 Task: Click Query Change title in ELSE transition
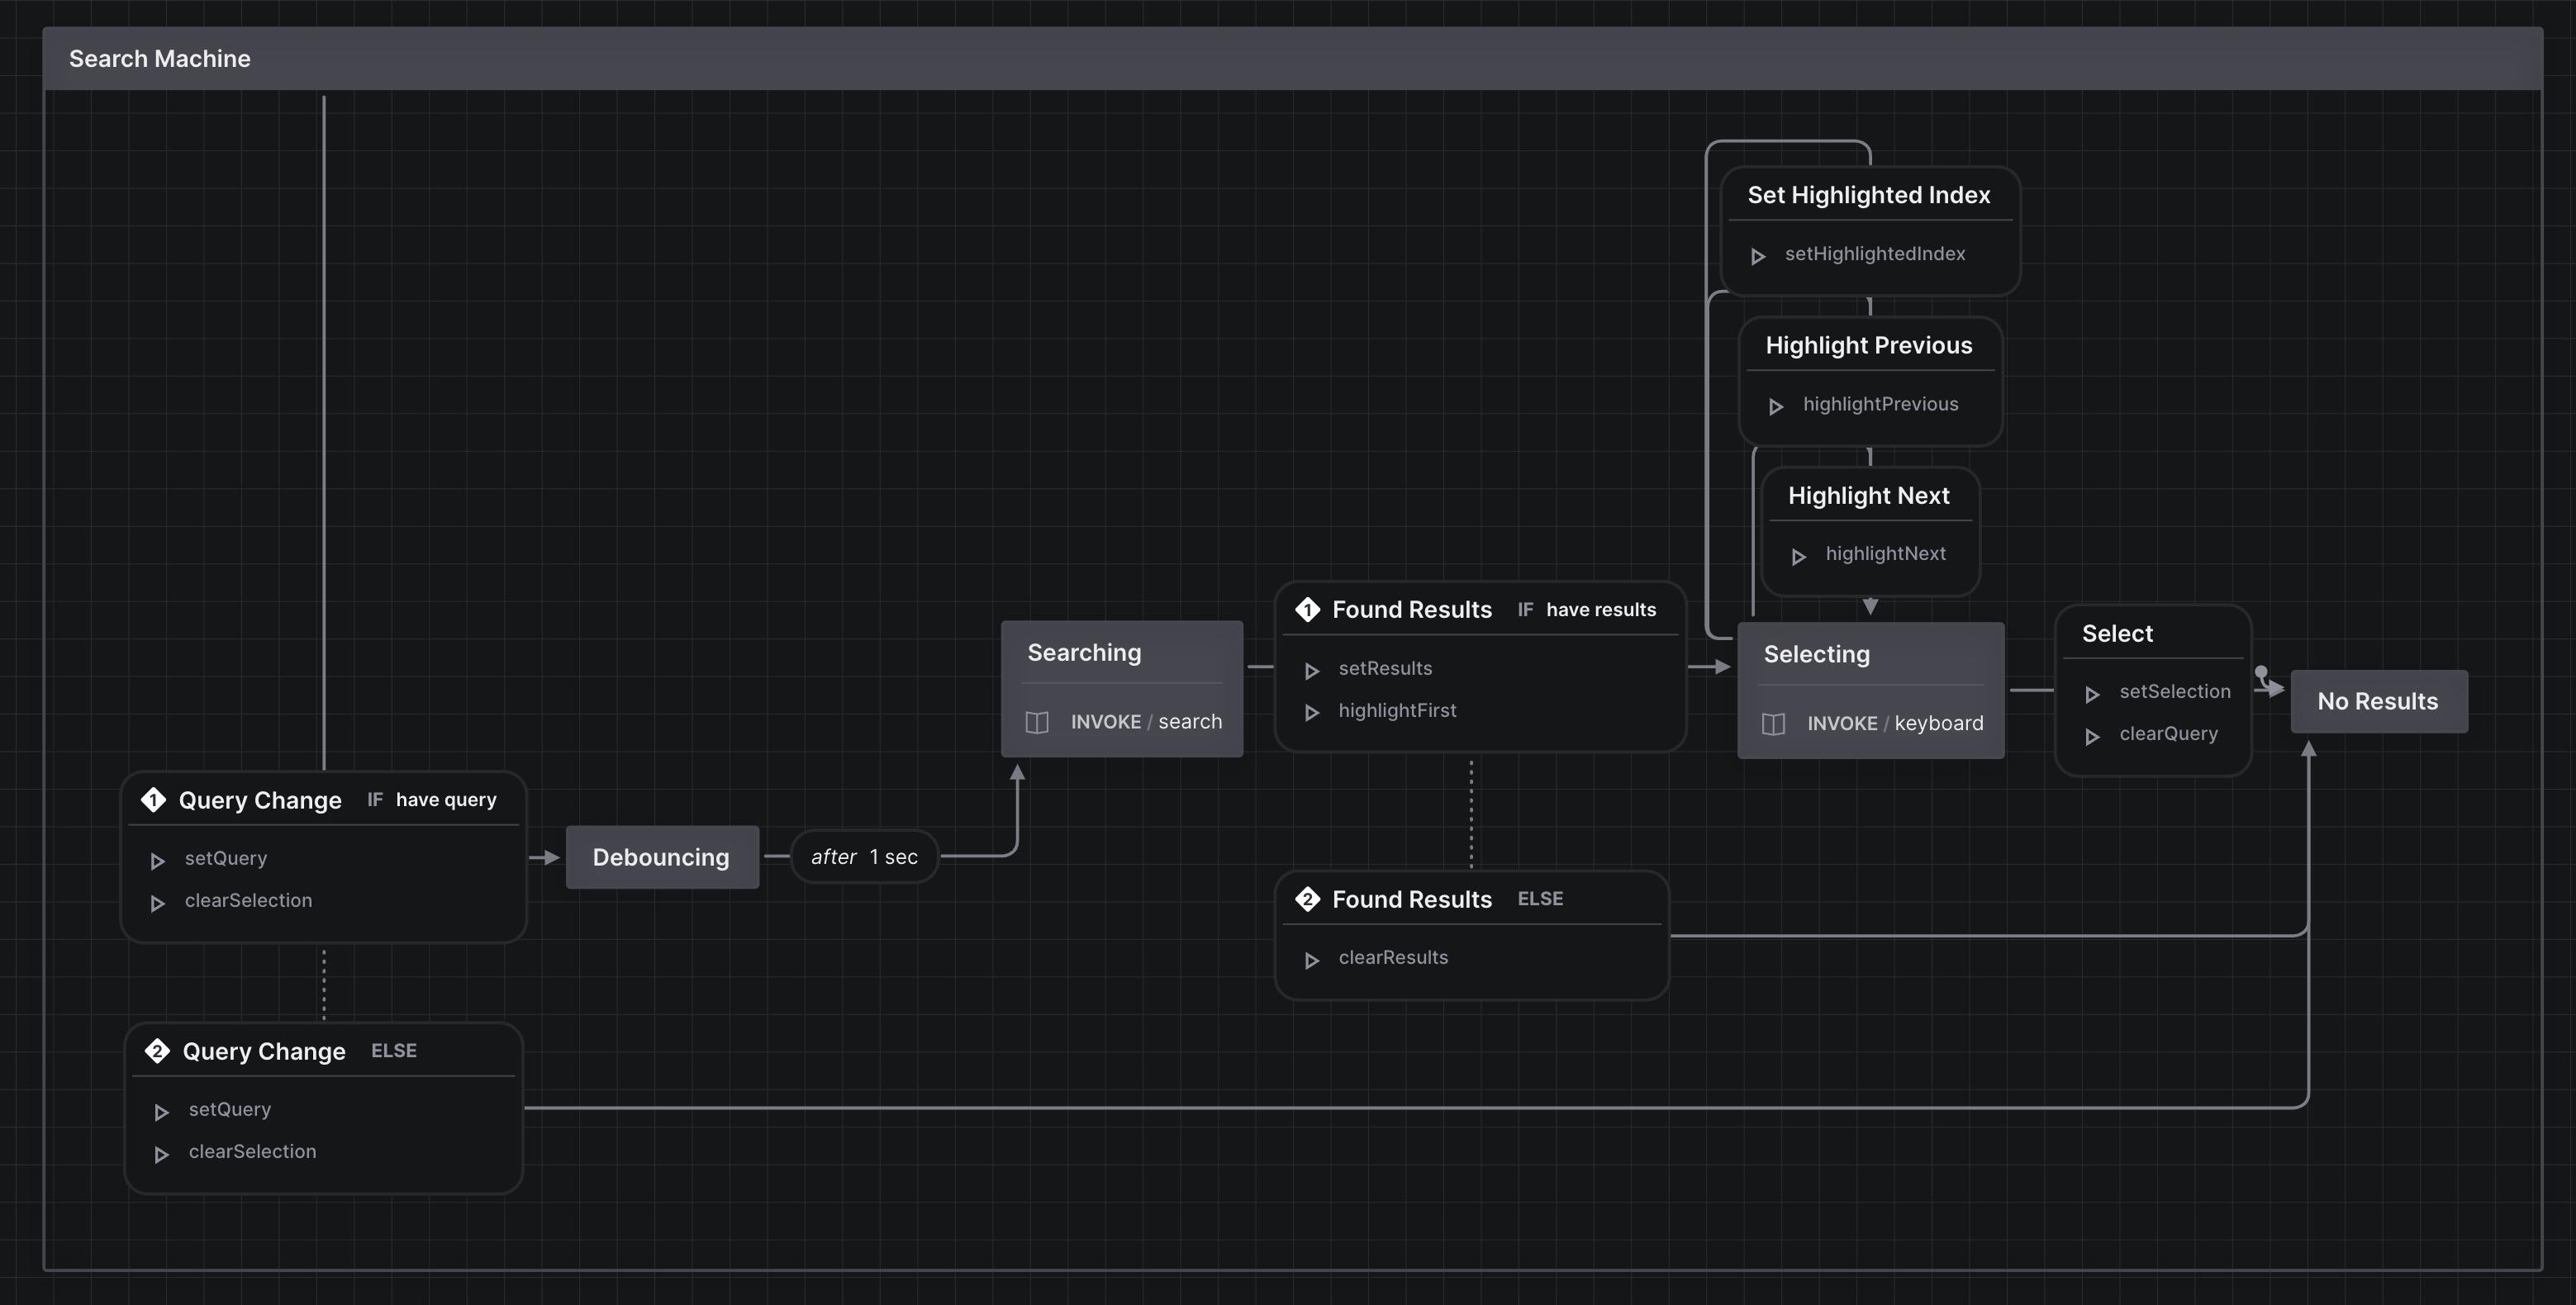click(x=264, y=1051)
